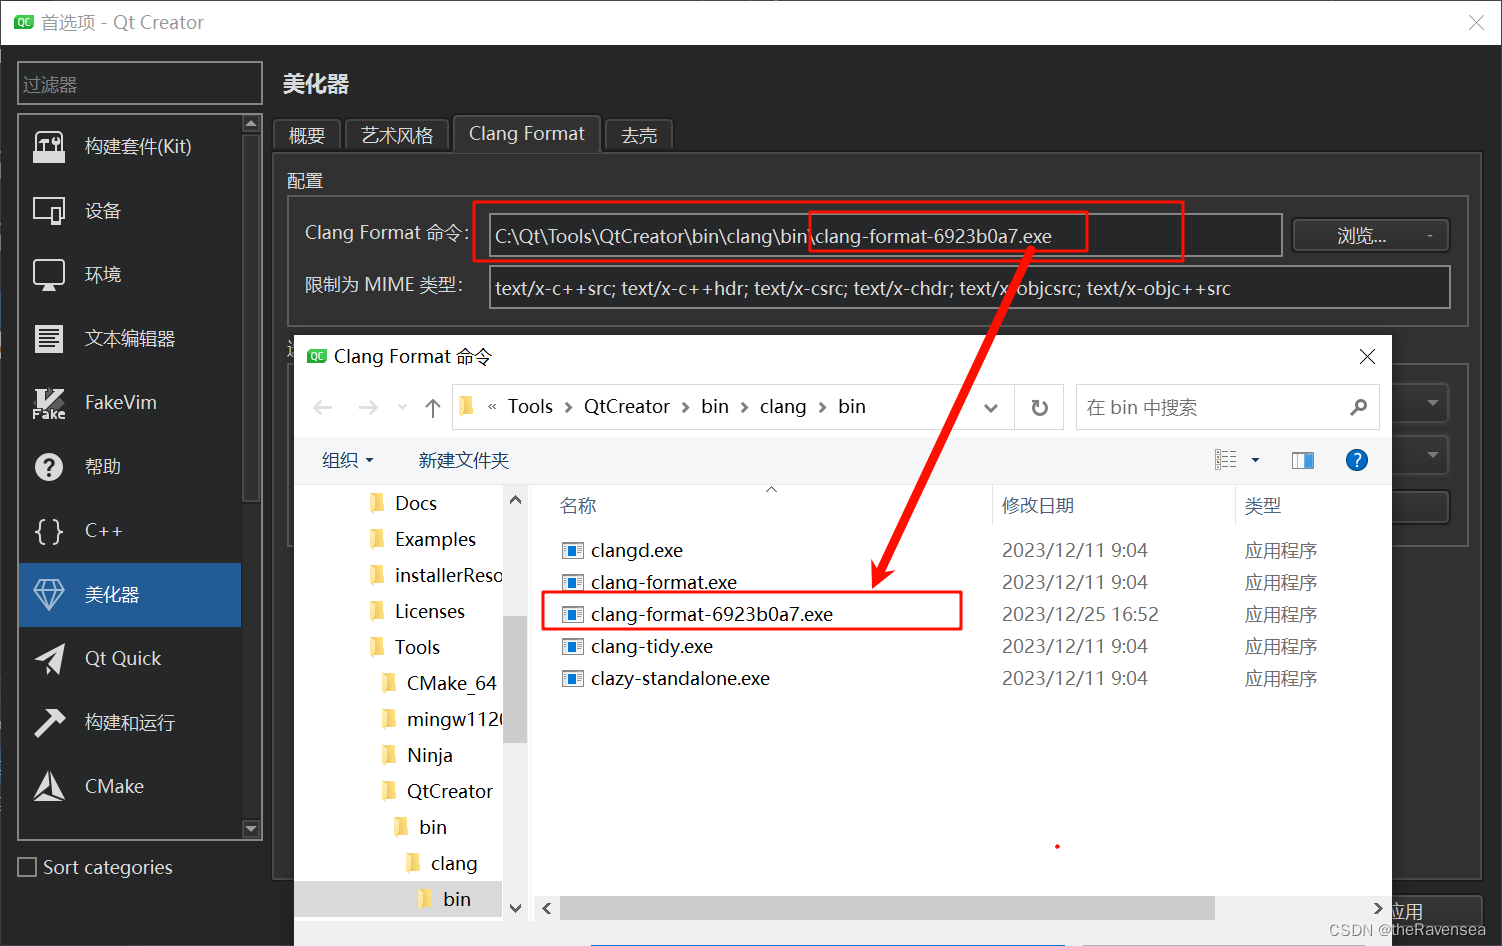1502x946 pixels.
Task: Open the 环境 environment category
Action: click(130, 275)
